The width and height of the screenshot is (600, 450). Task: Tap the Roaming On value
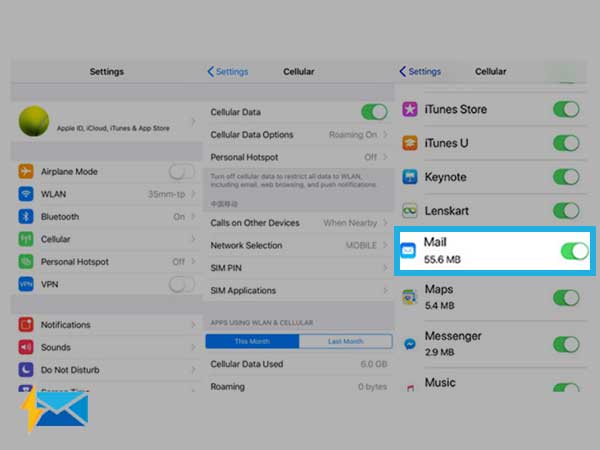pyautogui.click(x=353, y=135)
